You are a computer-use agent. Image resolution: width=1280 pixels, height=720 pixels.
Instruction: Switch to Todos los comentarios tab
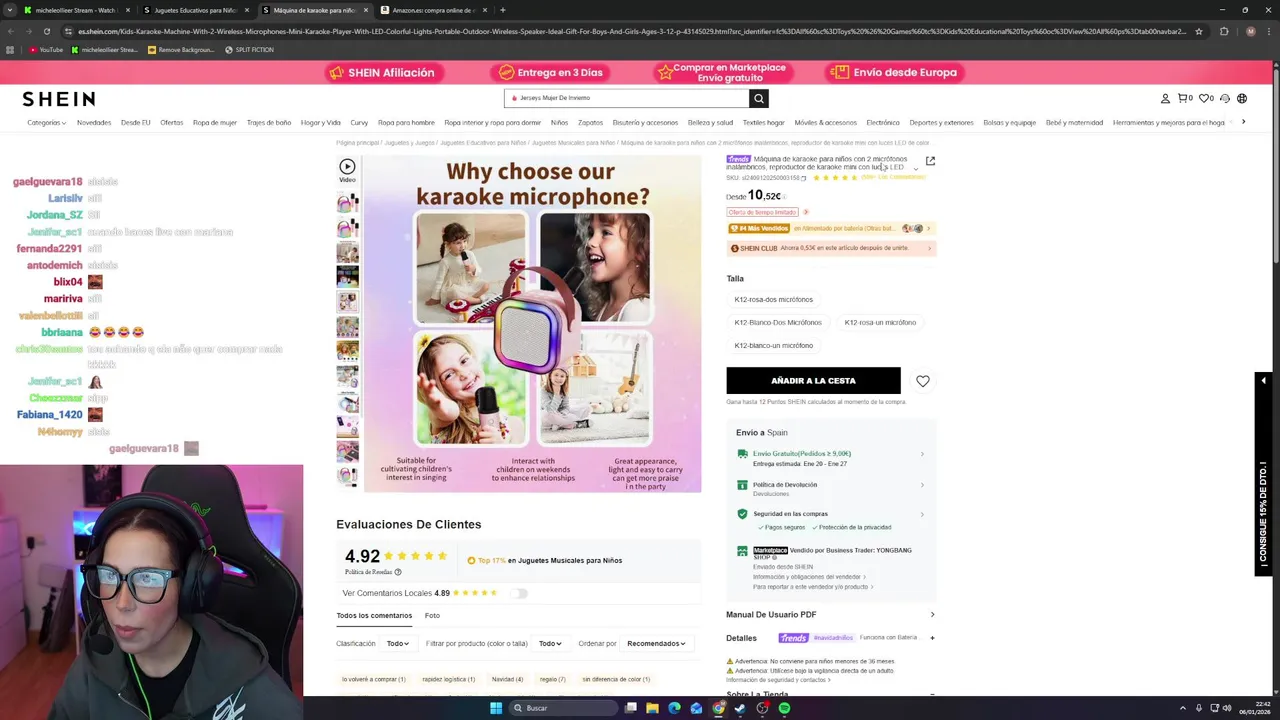click(x=374, y=615)
